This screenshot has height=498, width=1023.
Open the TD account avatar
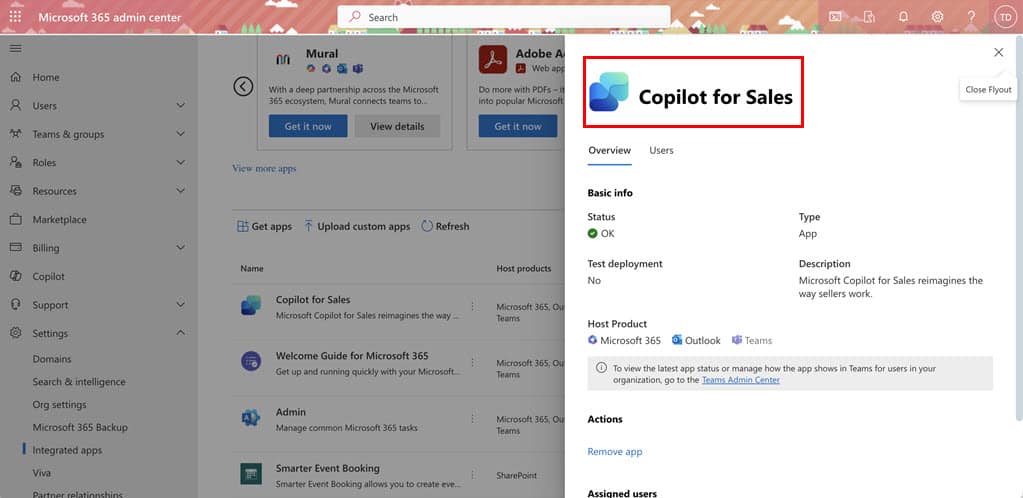click(1005, 17)
